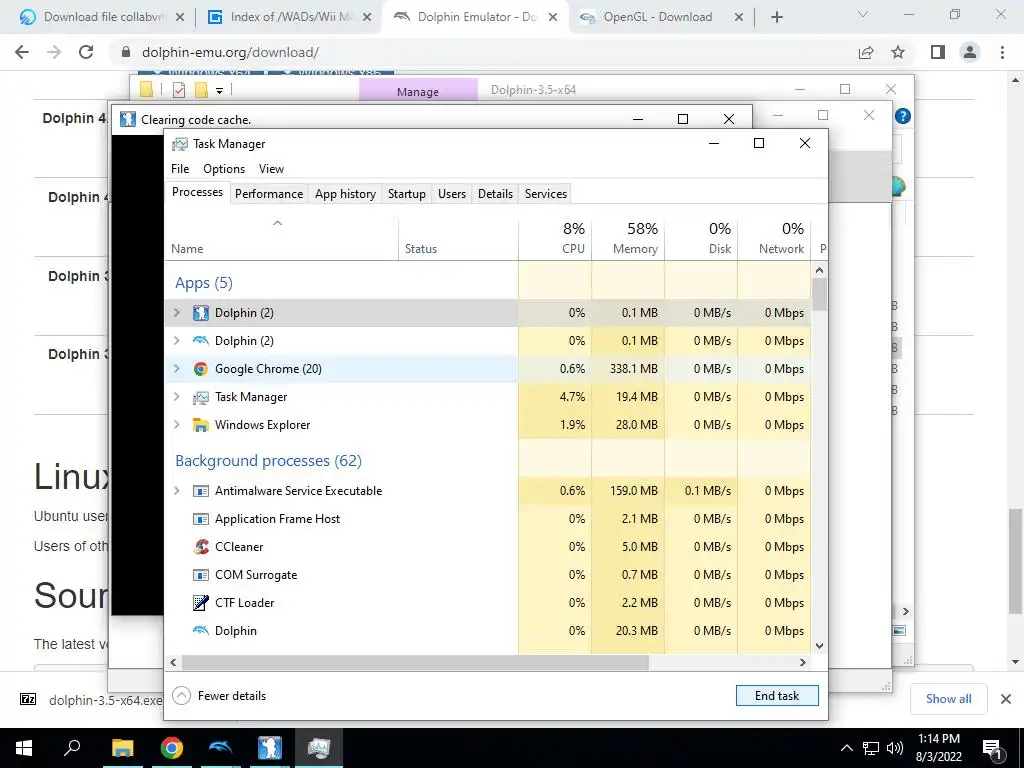Expand the second Dolphin (2) app group
The image size is (1024, 768).
click(176, 341)
